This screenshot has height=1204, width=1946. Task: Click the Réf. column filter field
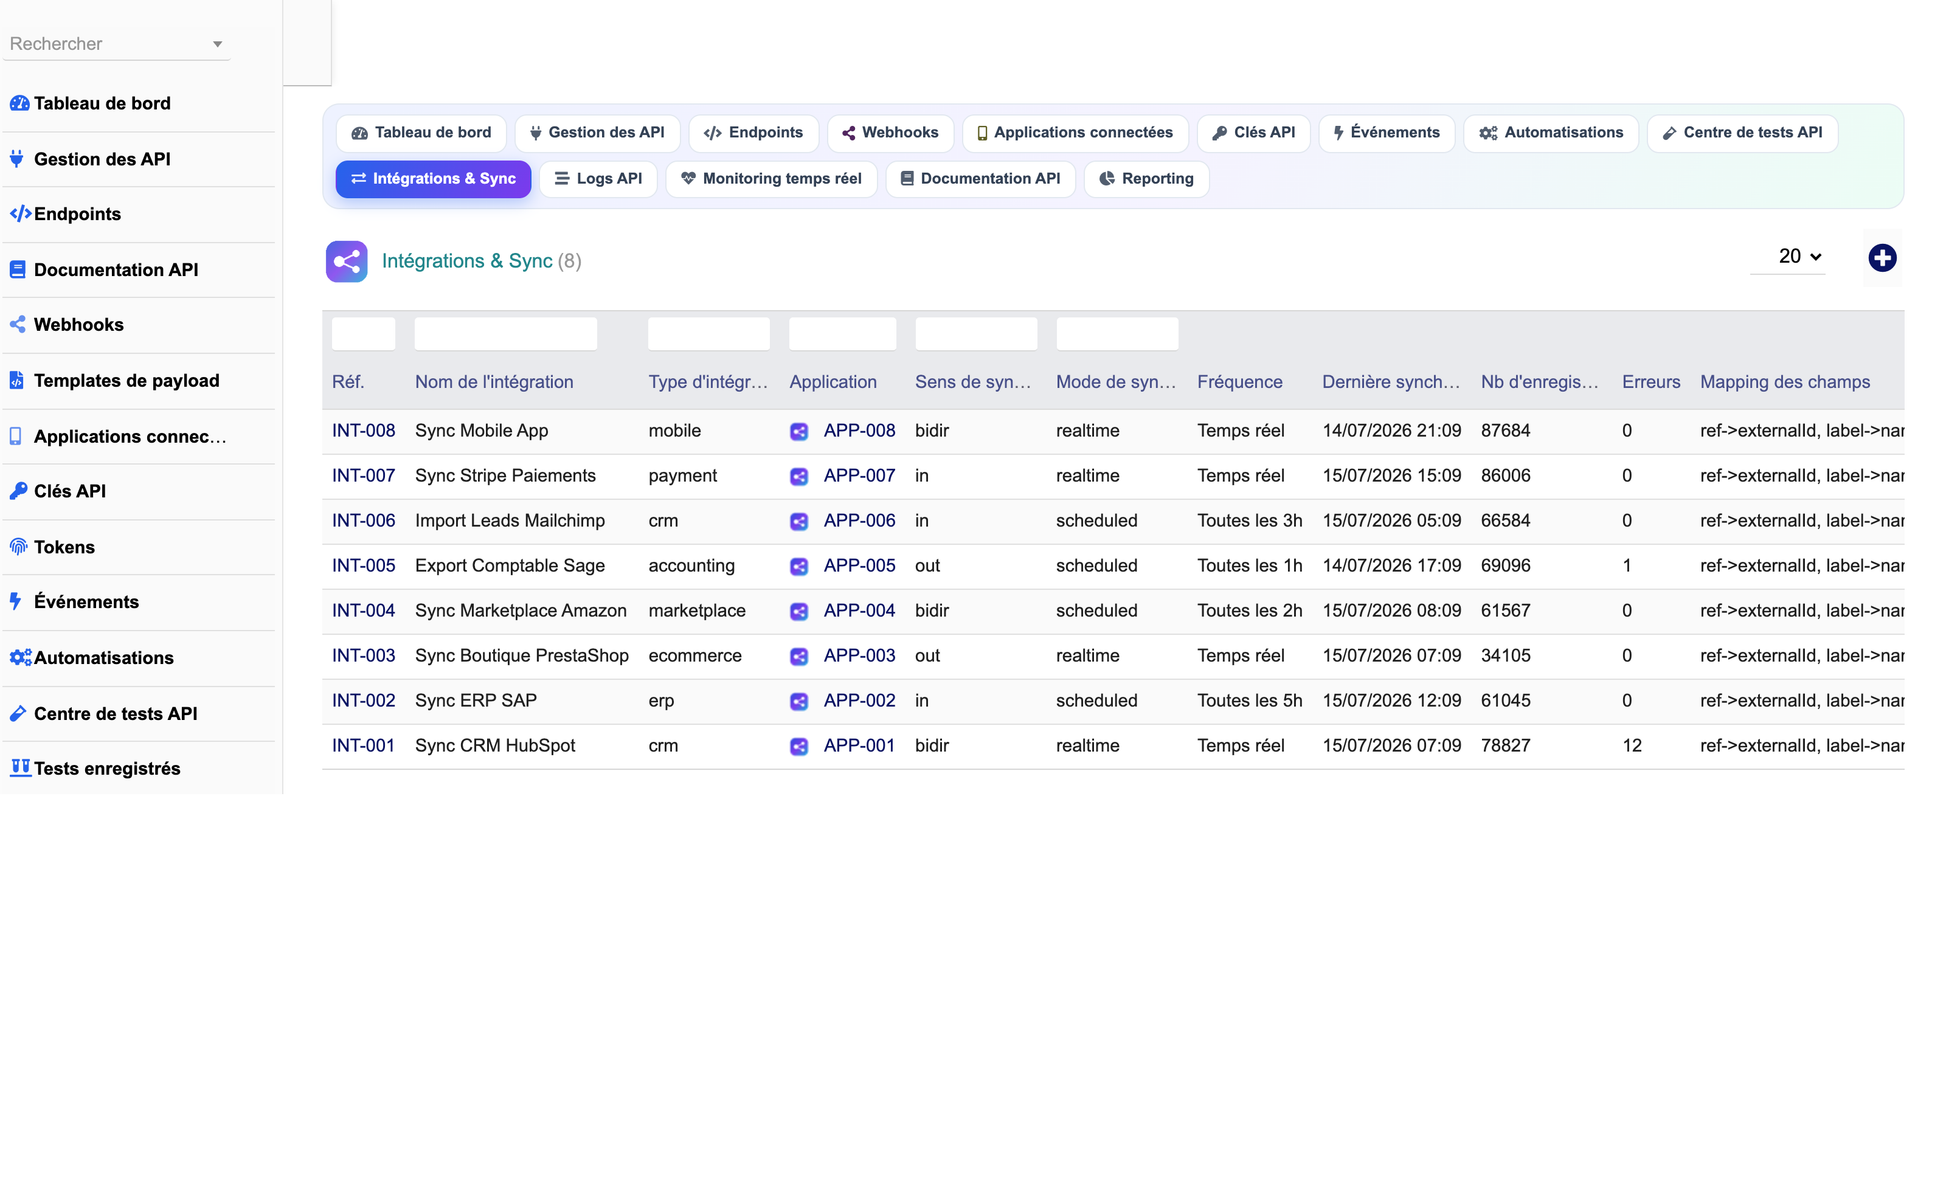[363, 334]
